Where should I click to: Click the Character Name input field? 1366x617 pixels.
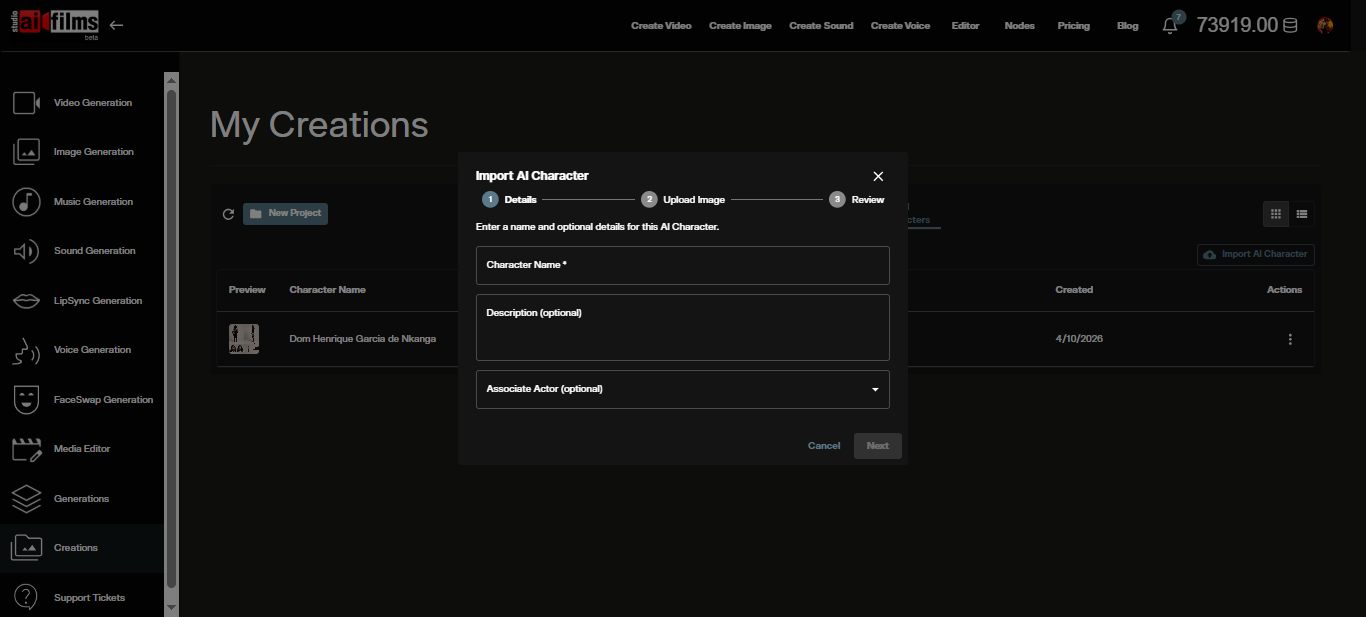[683, 265]
